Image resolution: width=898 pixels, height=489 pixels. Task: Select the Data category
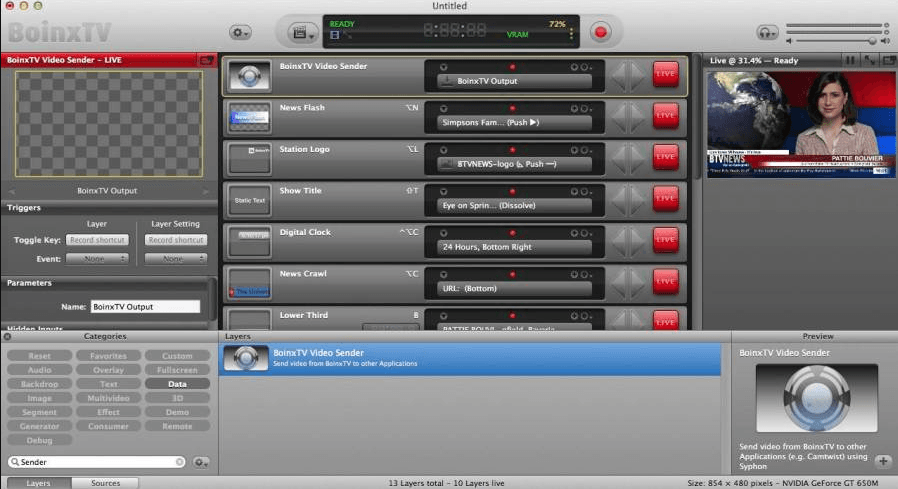[177, 384]
